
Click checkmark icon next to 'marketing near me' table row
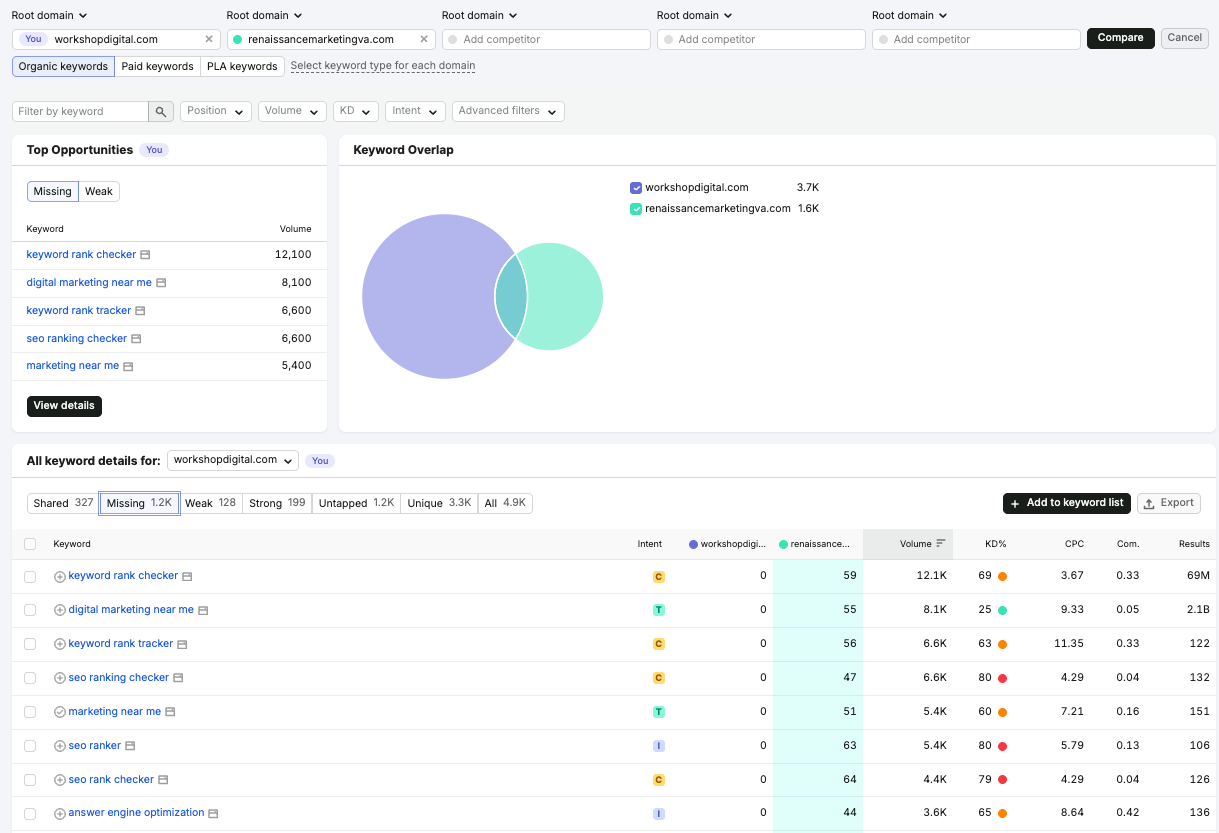(x=59, y=712)
